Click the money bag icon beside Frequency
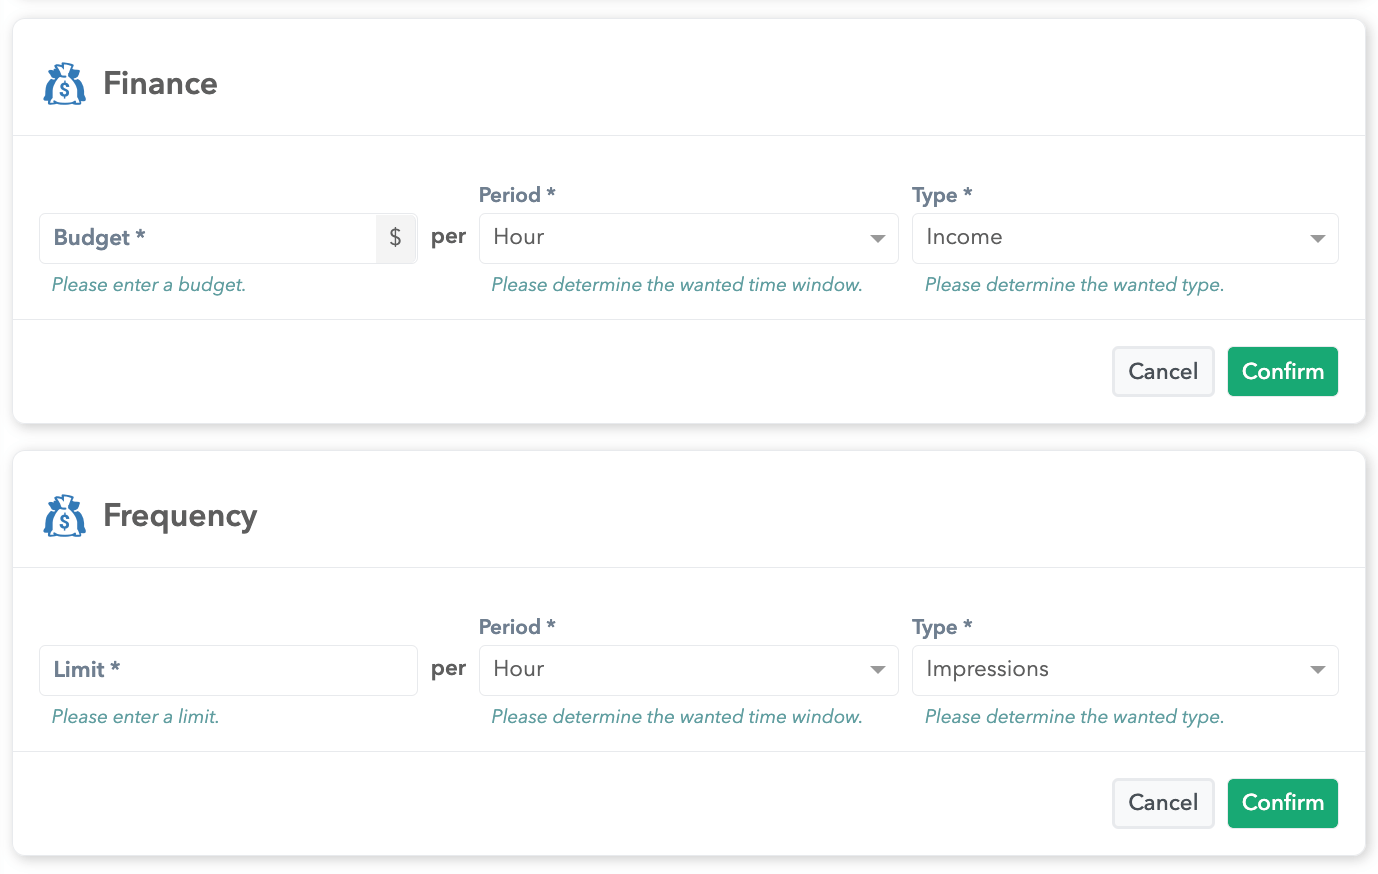 pyautogui.click(x=65, y=516)
